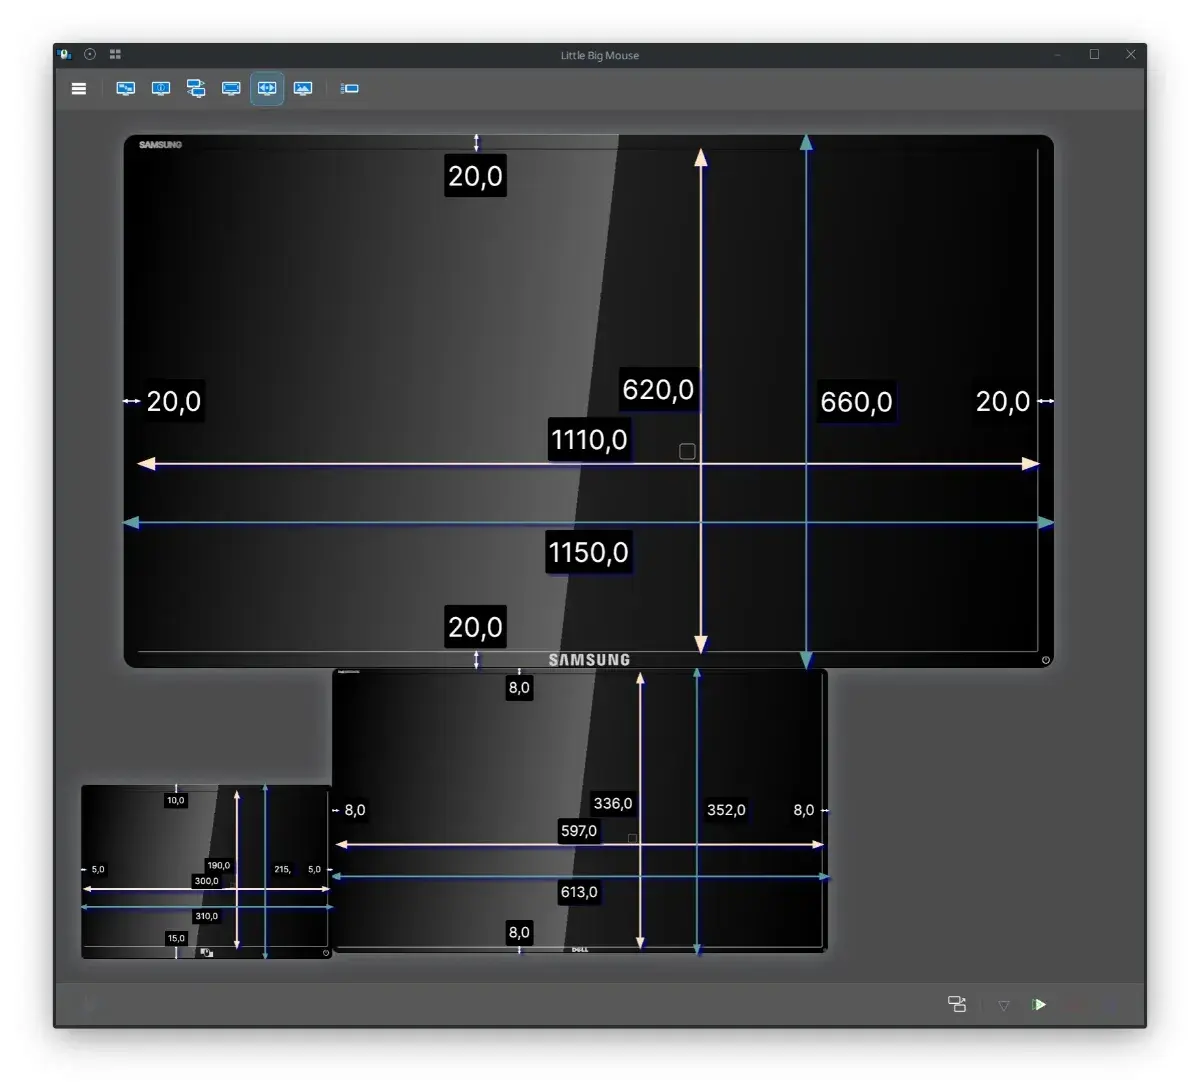Select the highlighted monitor size view icon

click(x=267, y=89)
